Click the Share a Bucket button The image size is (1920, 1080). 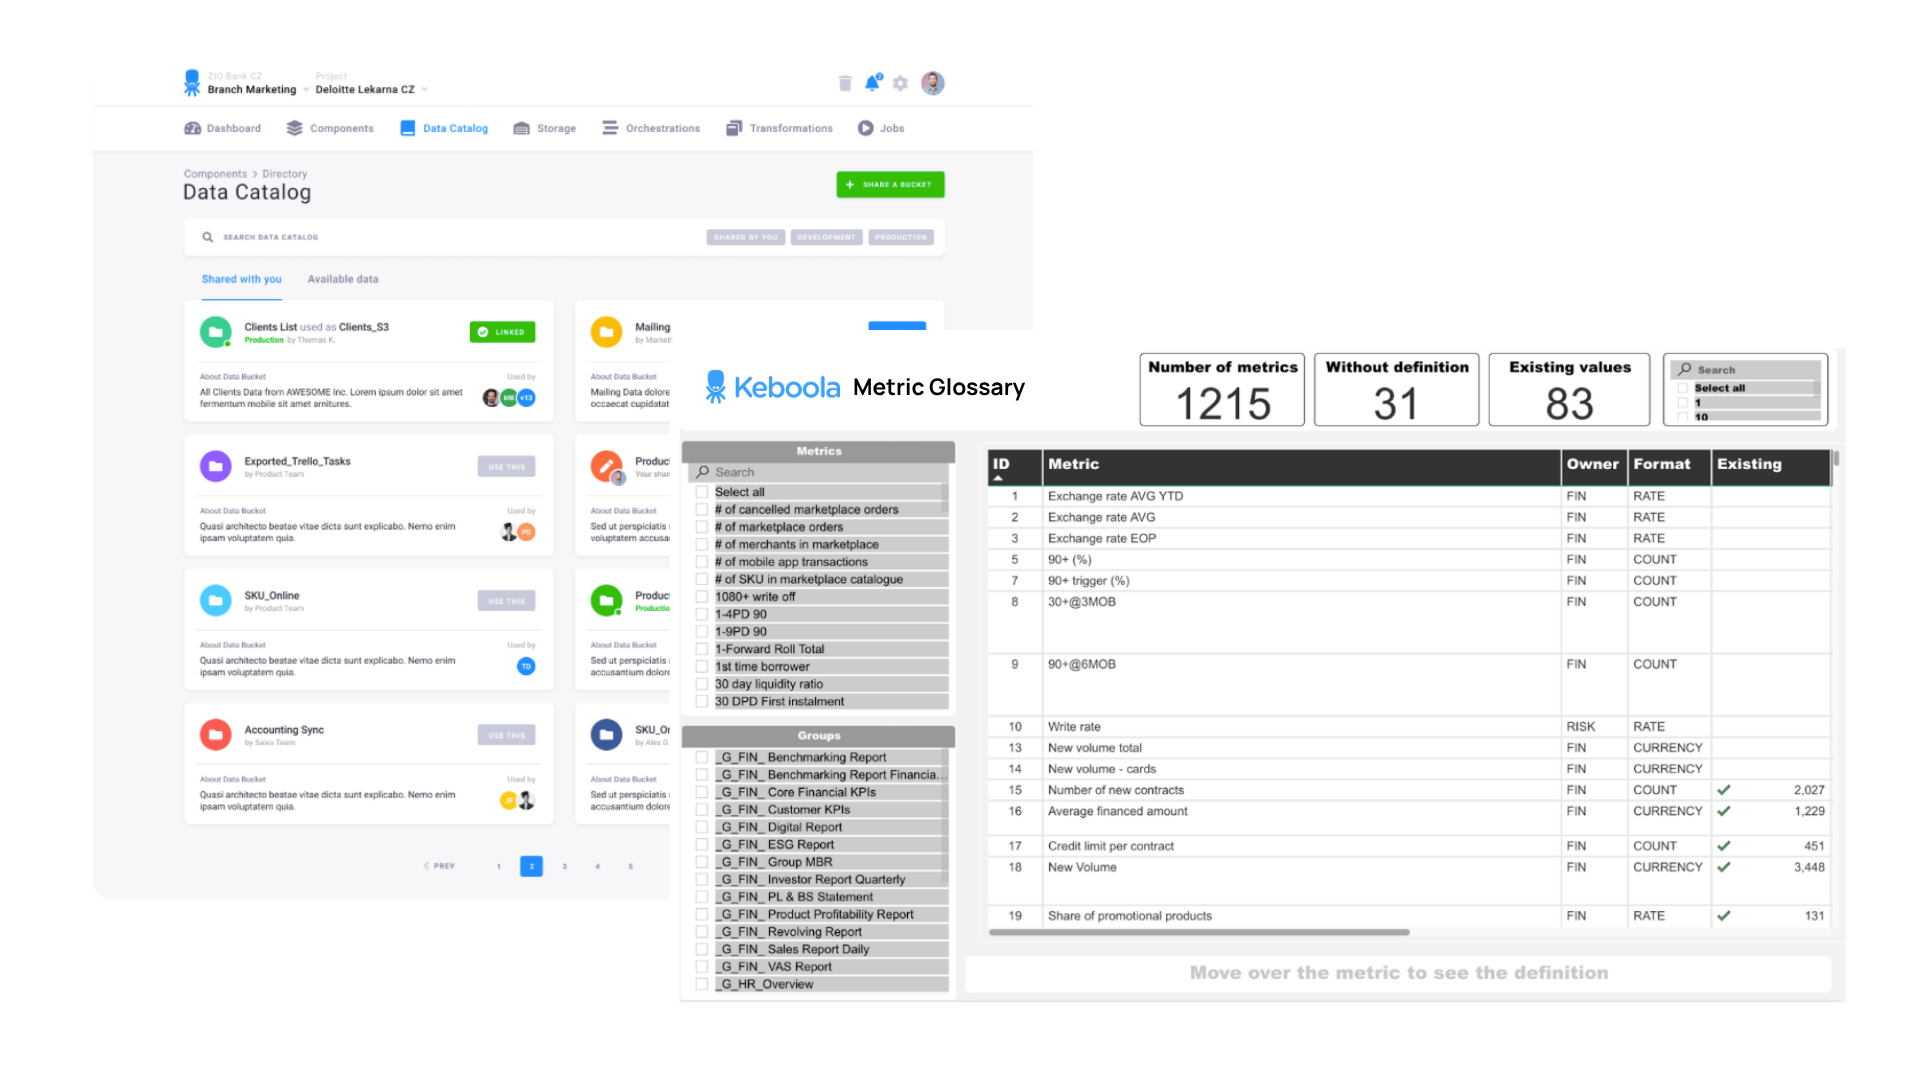pos(890,184)
